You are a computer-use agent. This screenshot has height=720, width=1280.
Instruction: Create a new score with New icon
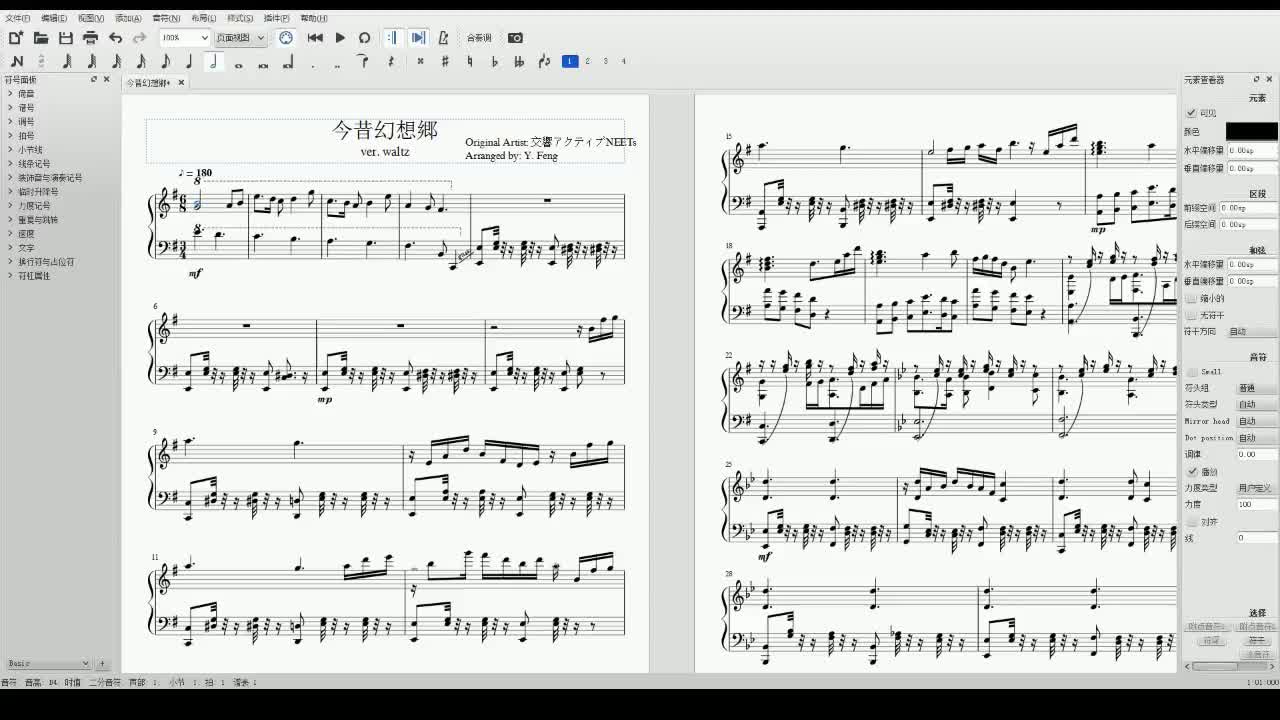pos(16,38)
